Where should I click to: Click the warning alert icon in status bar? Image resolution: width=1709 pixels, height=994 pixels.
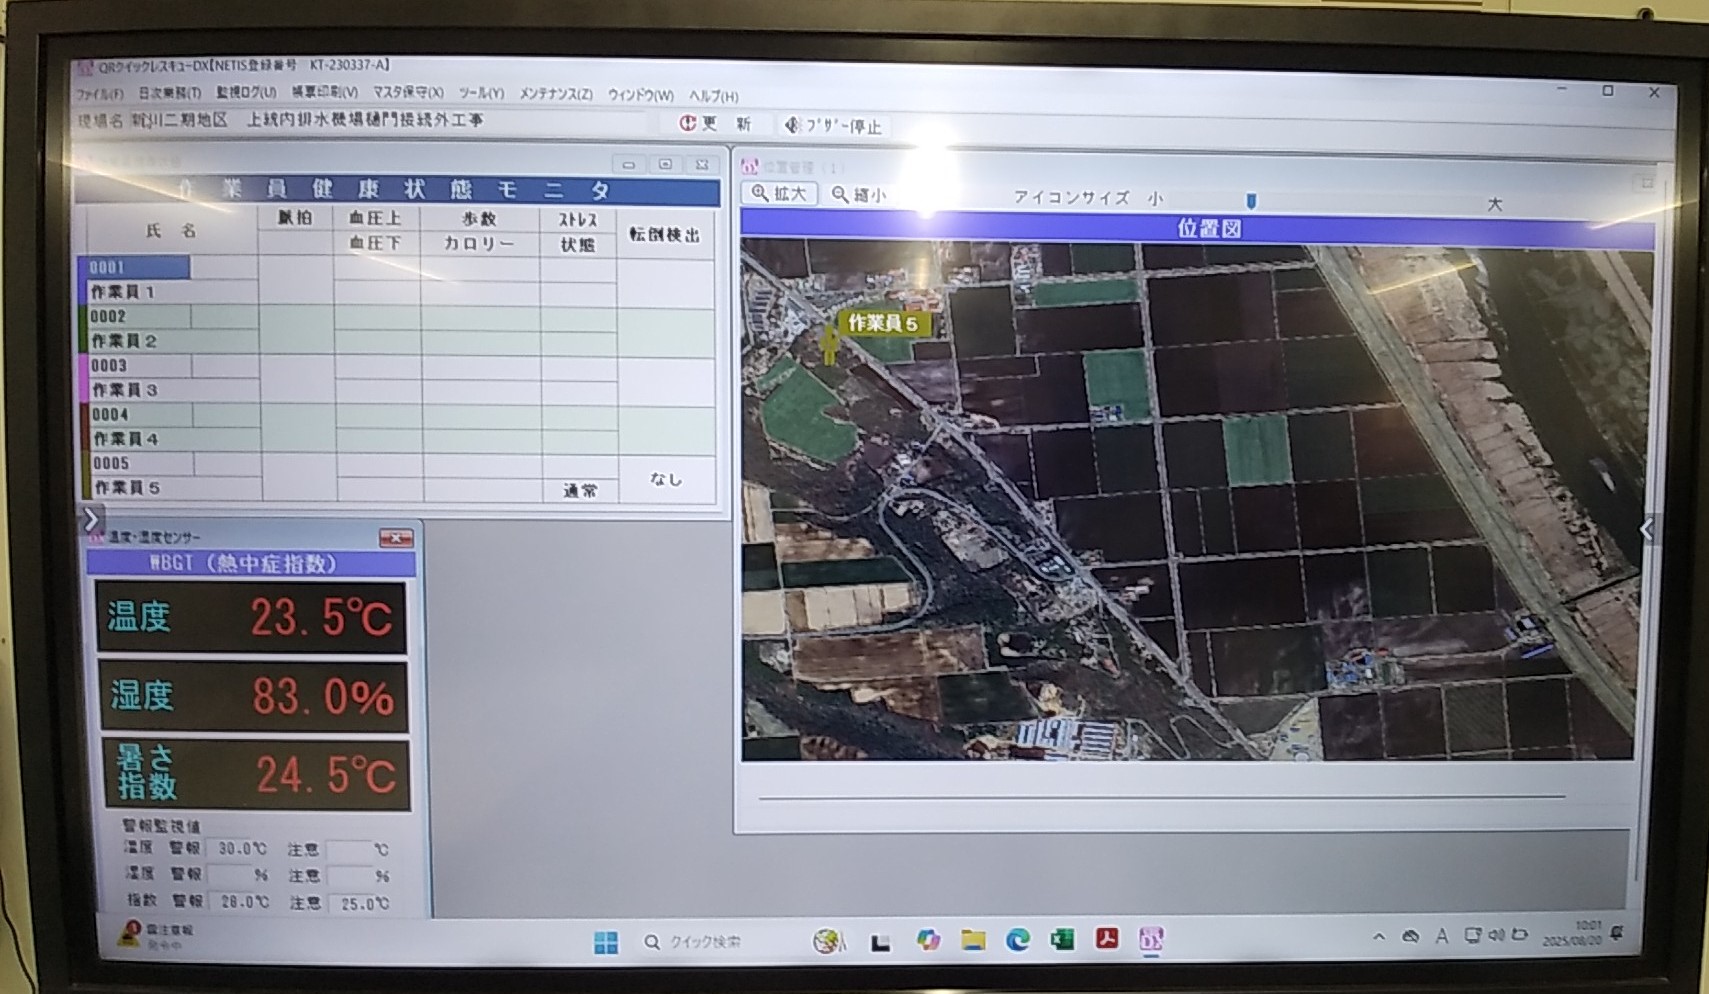tap(129, 933)
